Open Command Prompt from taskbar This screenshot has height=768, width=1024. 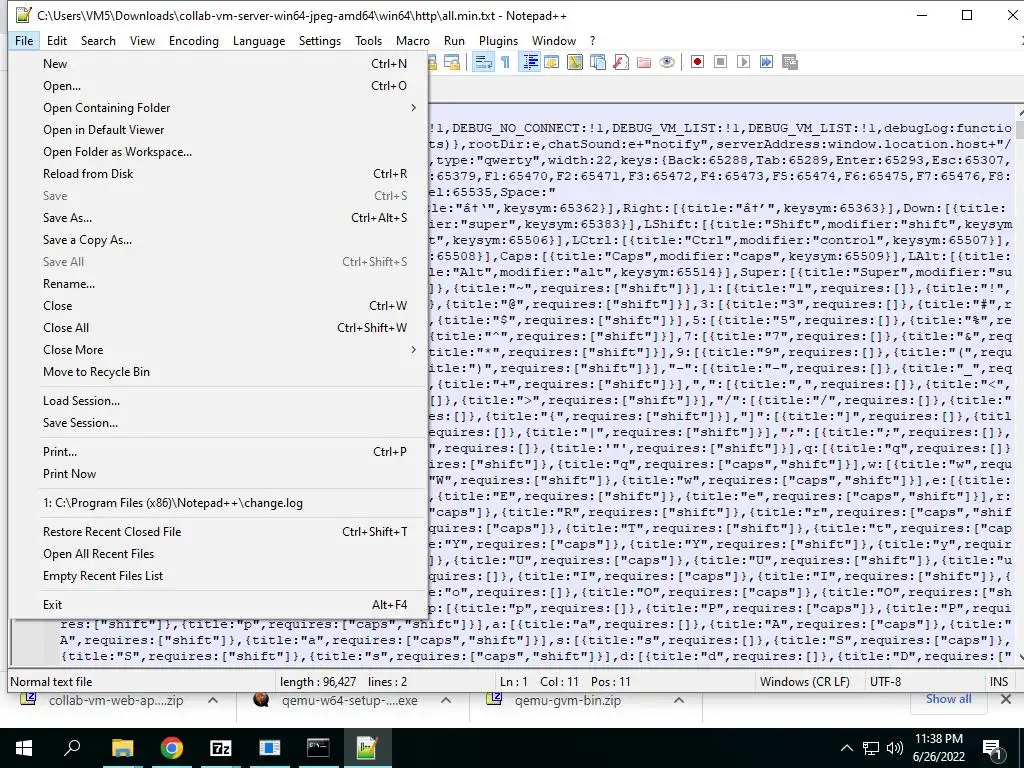click(318, 748)
